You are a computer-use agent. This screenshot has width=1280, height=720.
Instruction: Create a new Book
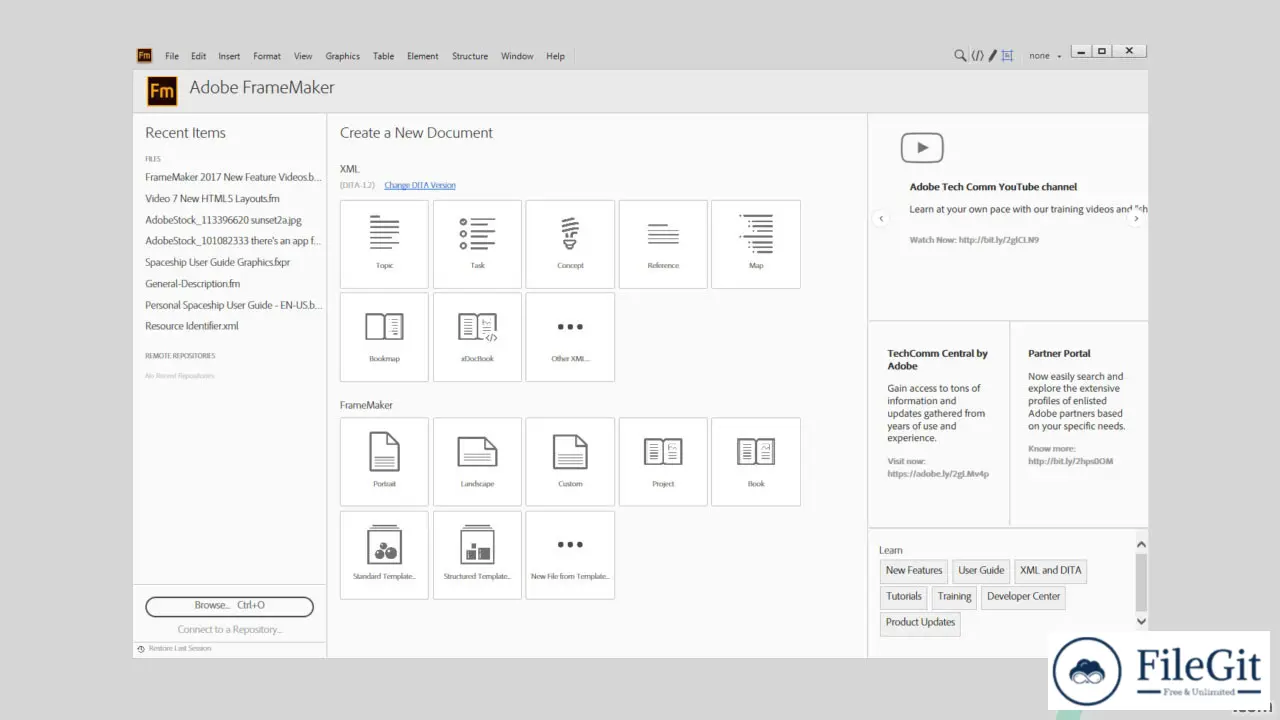pyautogui.click(x=756, y=462)
